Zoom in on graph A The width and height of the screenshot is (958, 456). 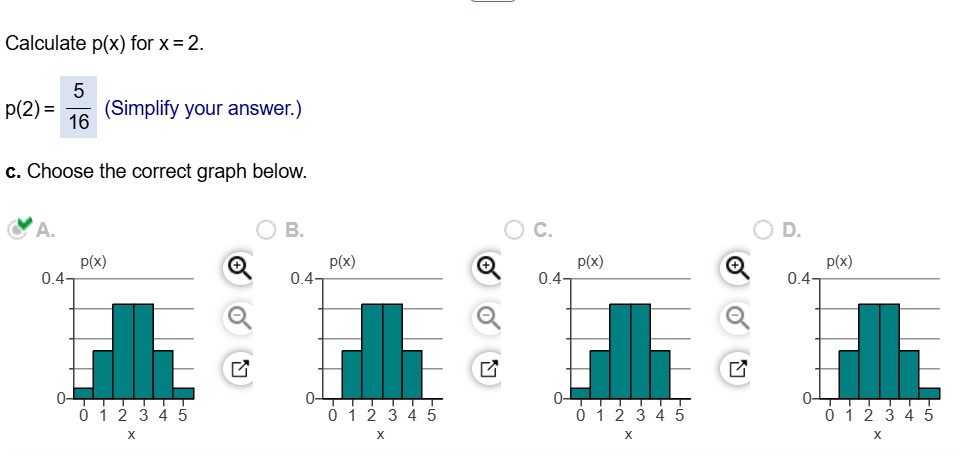239,267
